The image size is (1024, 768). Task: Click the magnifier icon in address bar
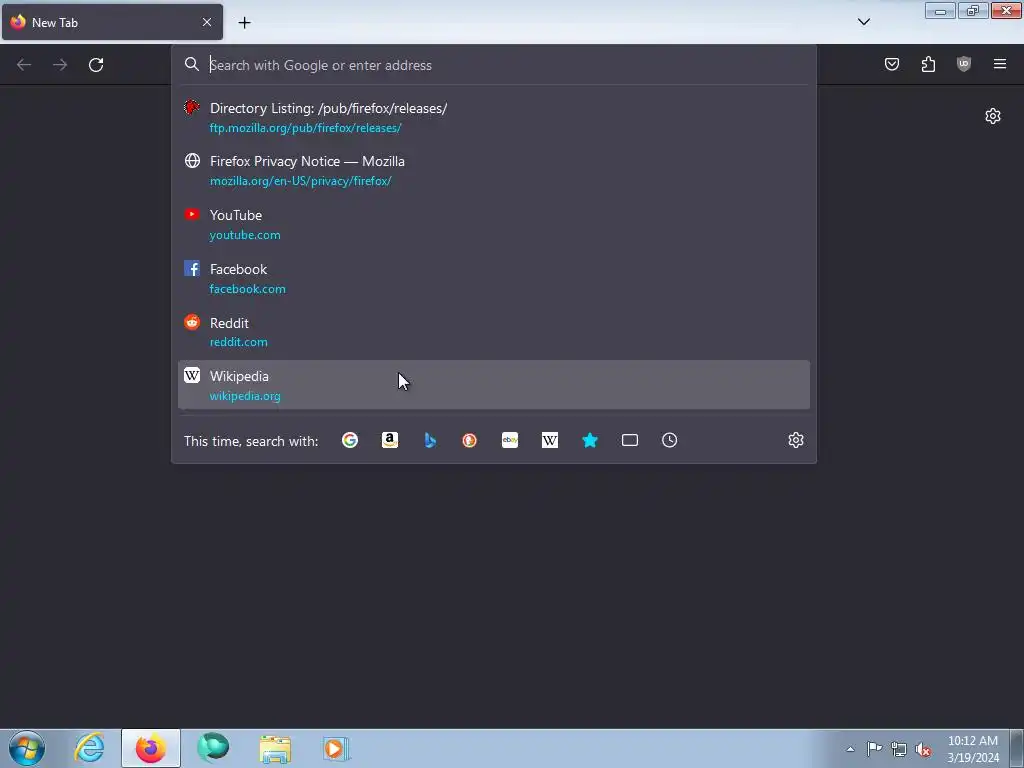pyautogui.click(x=191, y=64)
